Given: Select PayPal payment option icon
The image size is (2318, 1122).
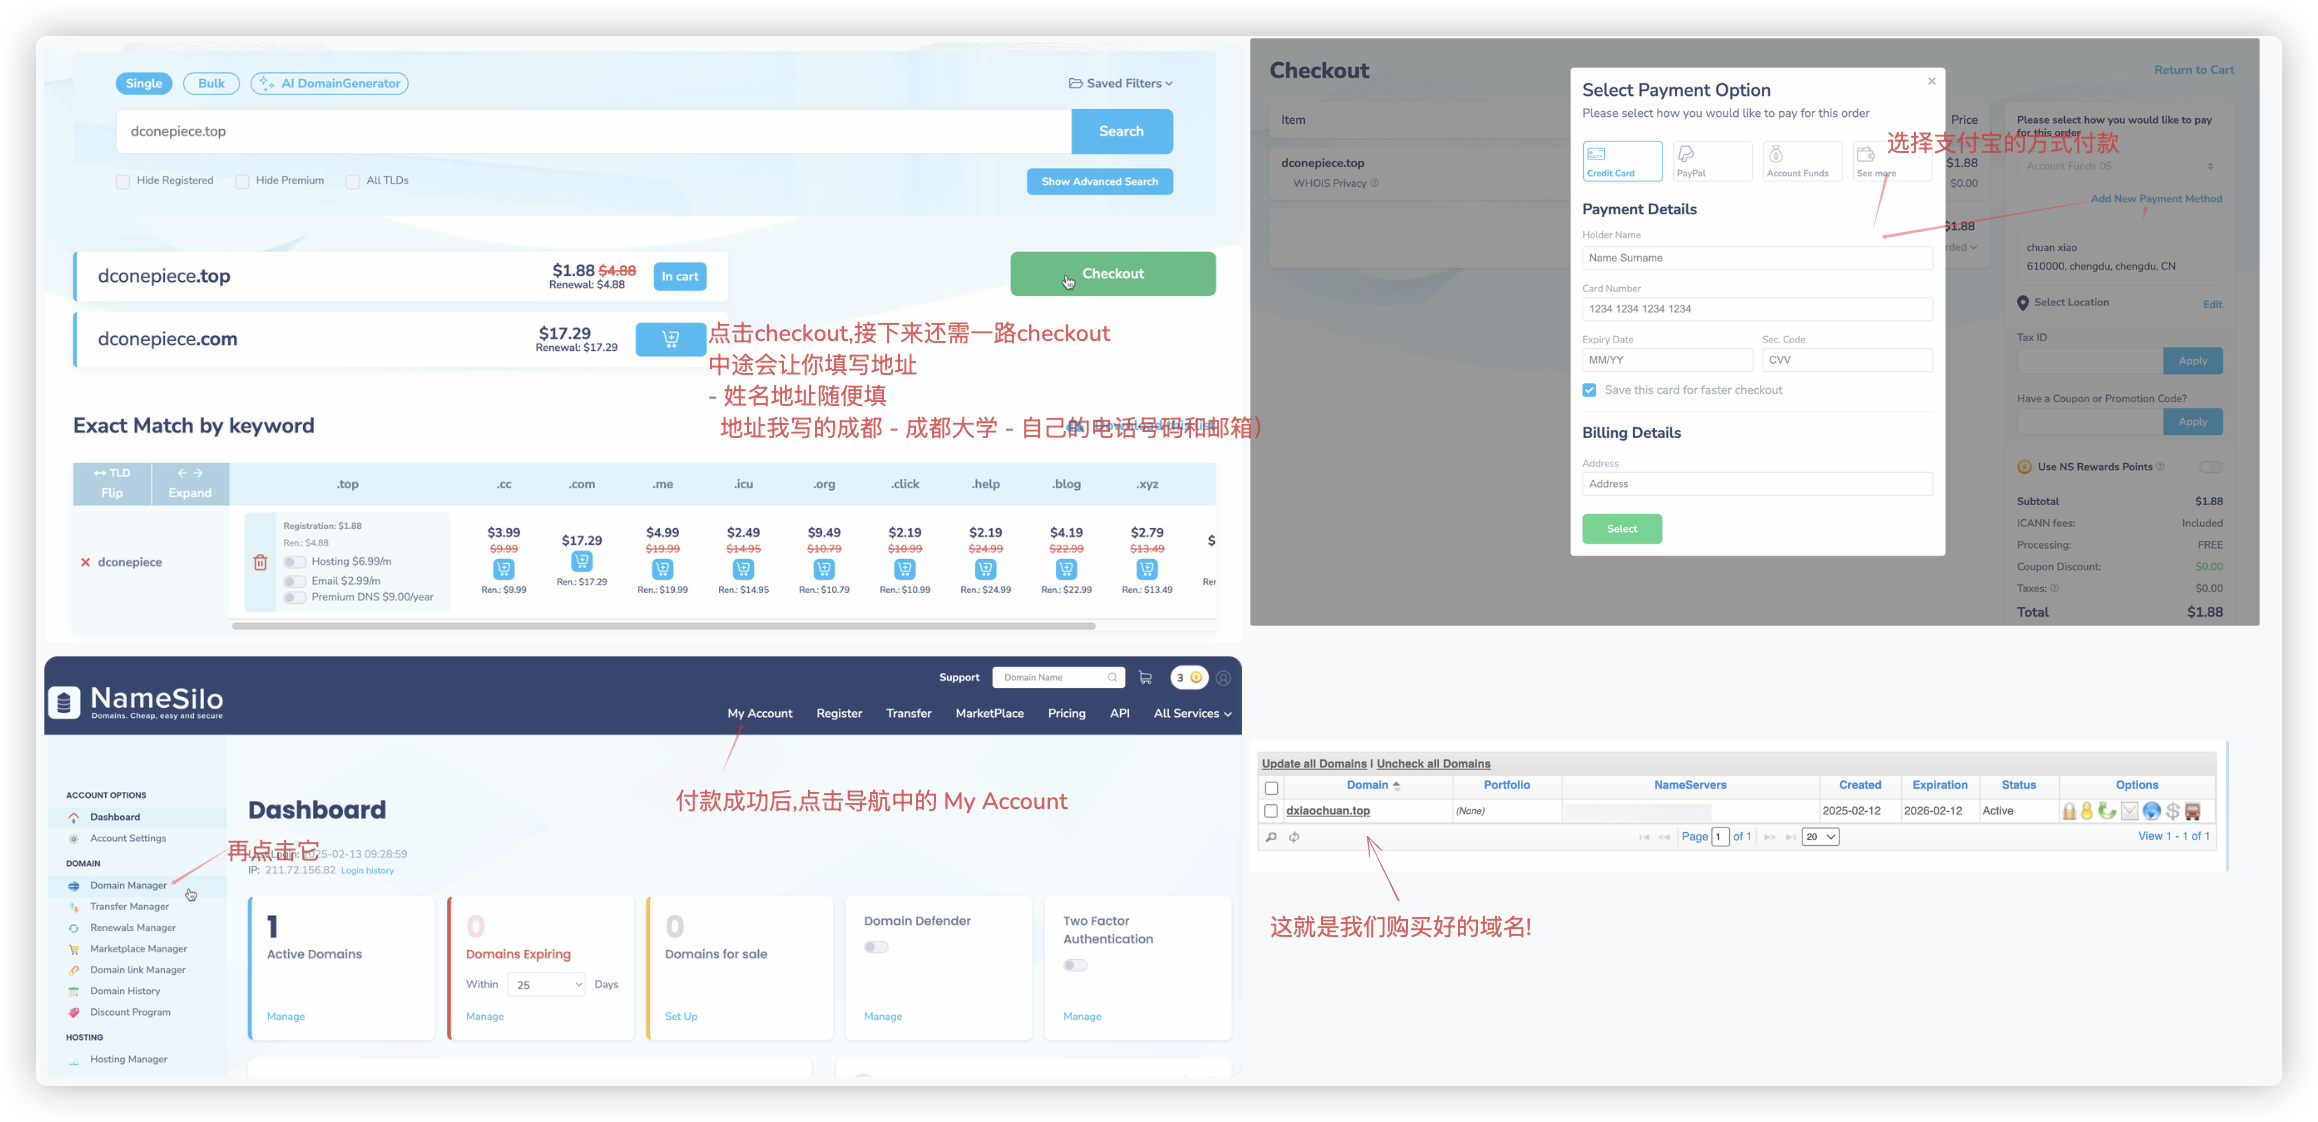Looking at the screenshot, I should click(x=1711, y=160).
